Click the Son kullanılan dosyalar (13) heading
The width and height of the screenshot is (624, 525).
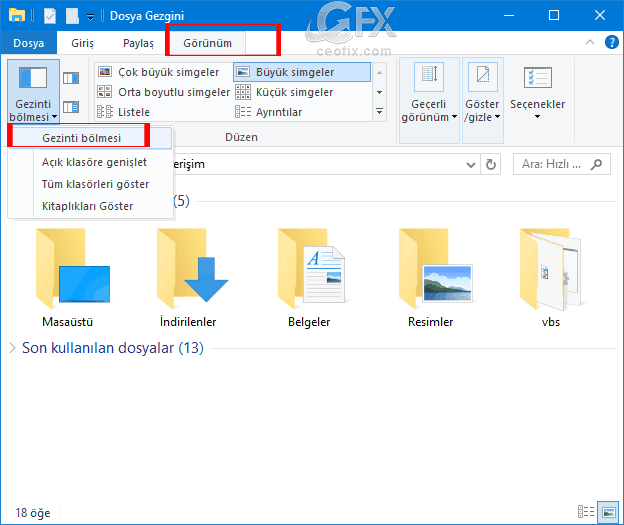113,348
